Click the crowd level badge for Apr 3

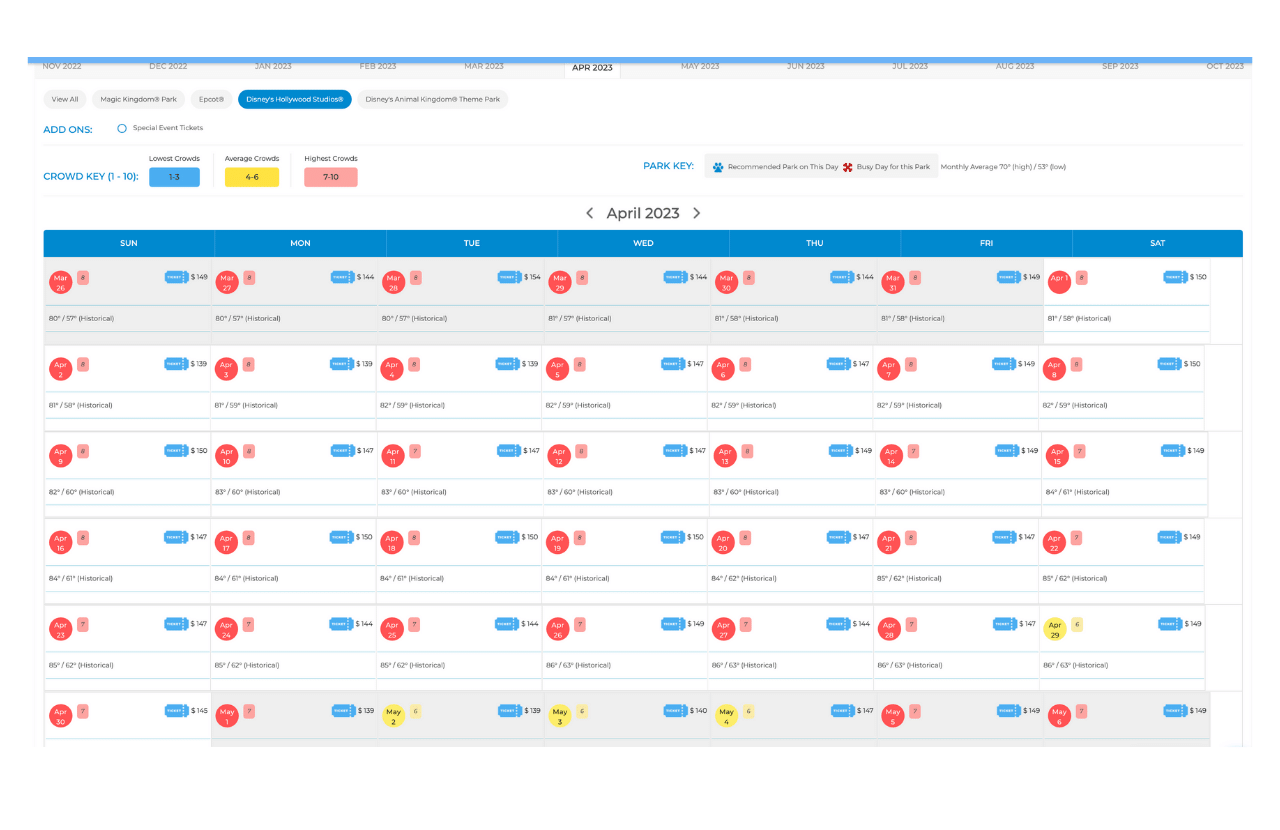pos(248,364)
